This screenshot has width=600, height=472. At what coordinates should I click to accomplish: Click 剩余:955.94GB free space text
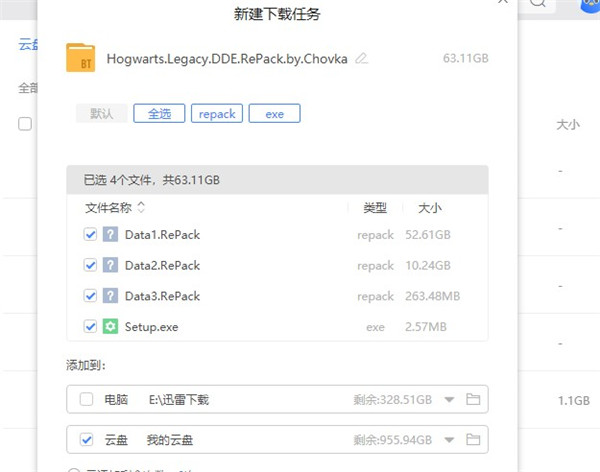(x=392, y=440)
